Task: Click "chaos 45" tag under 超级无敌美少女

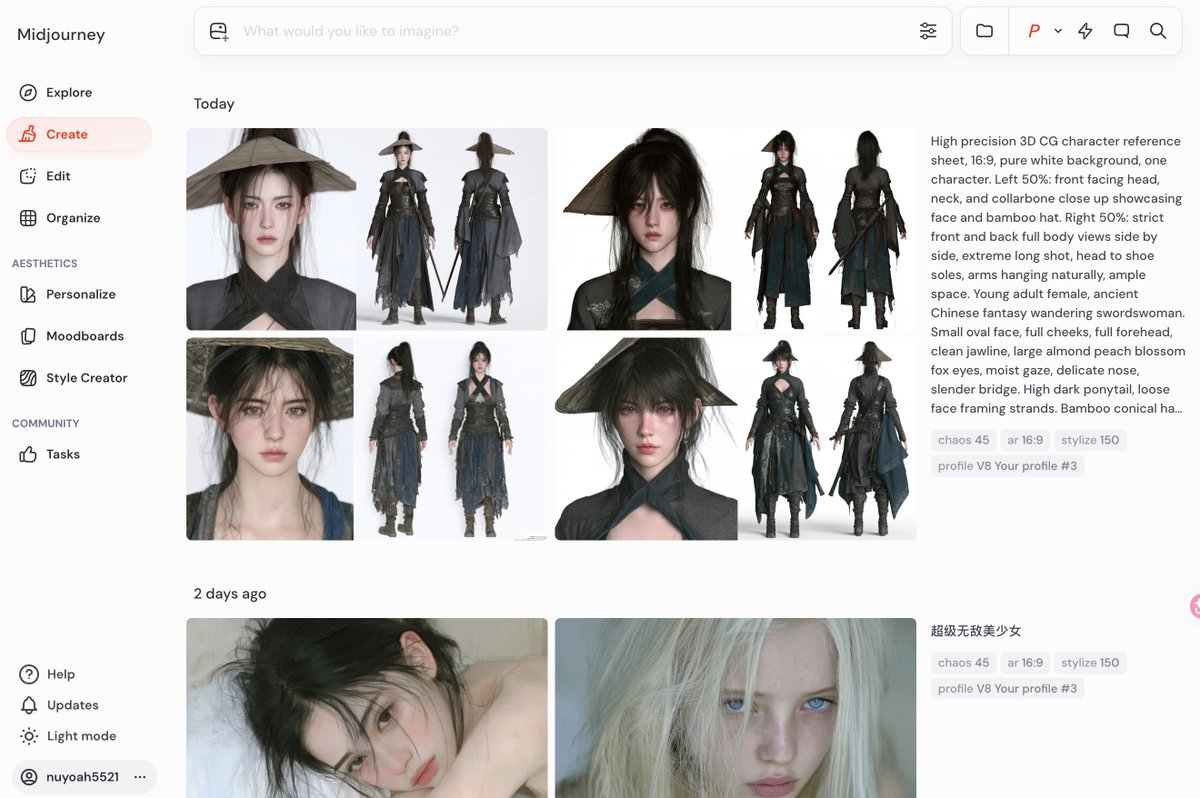Action: click(x=964, y=662)
